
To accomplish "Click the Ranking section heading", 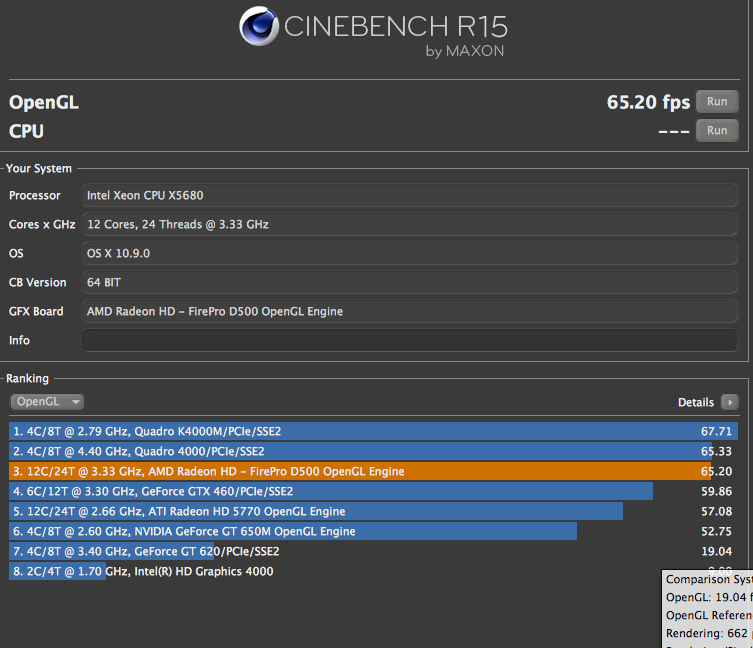I will [27, 379].
